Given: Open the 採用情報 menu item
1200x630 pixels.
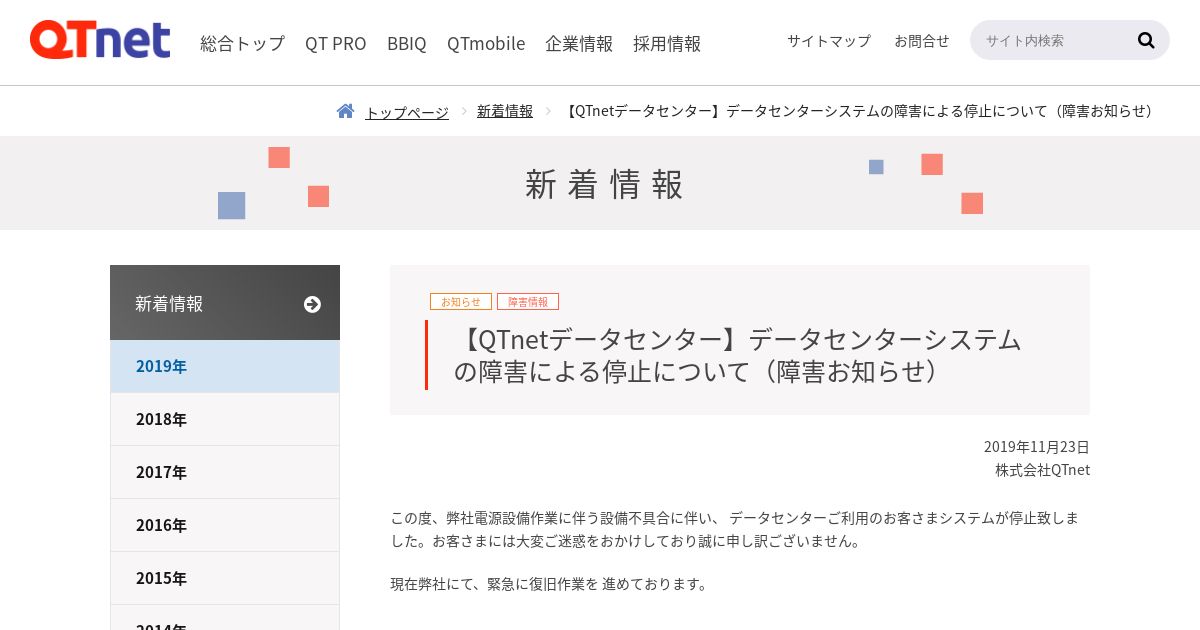Looking at the screenshot, I should pos(667,43).
